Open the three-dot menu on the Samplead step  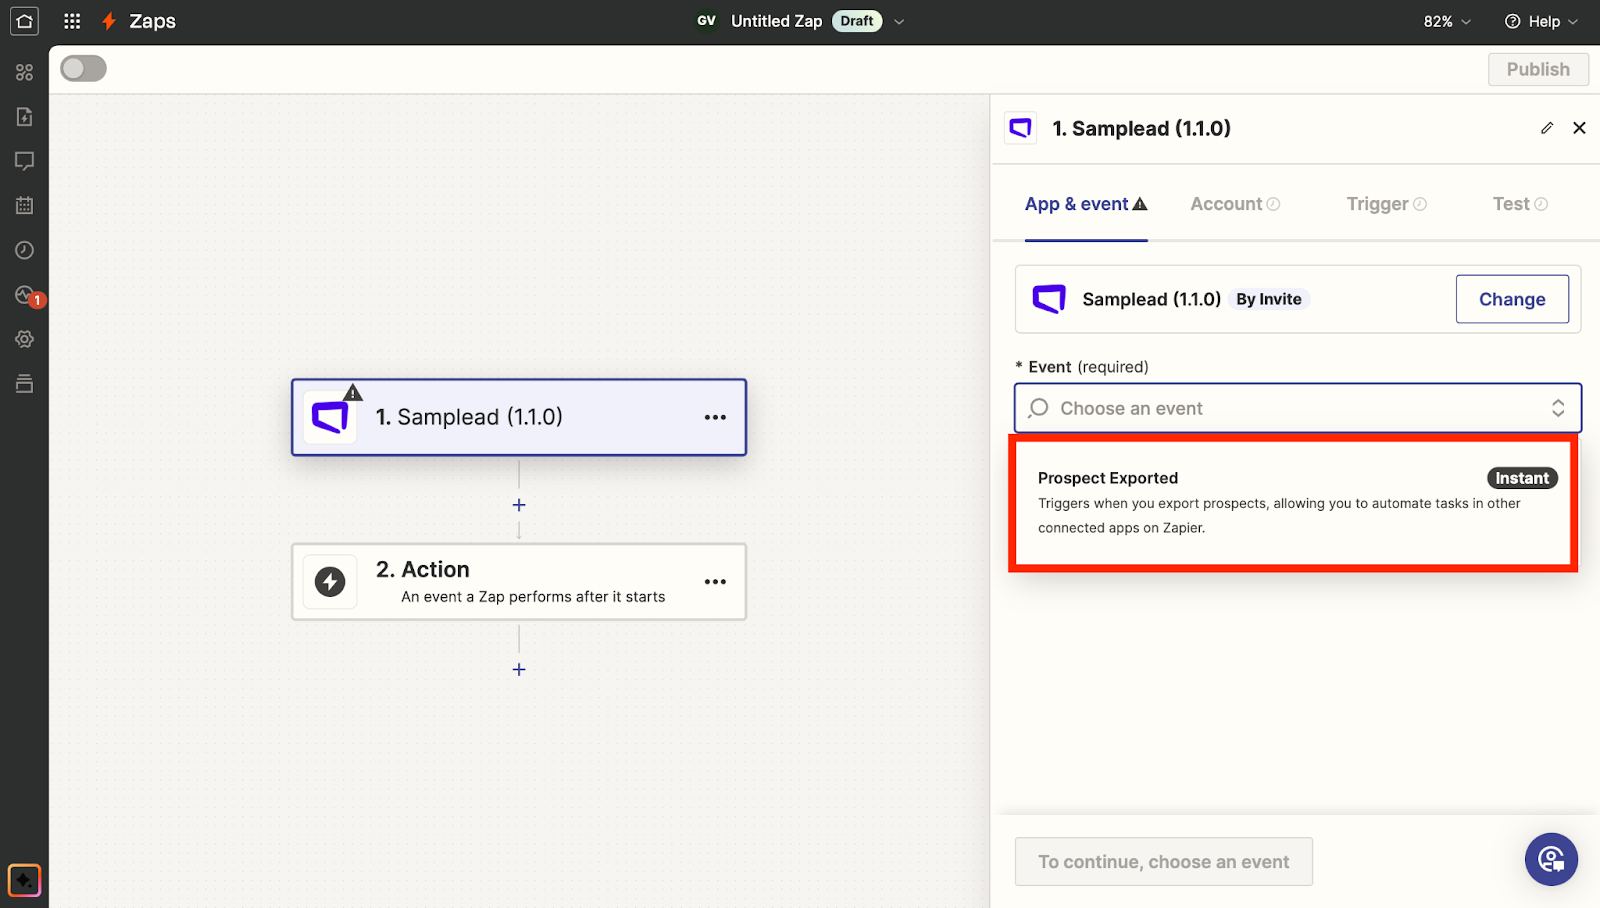pyautogui.click(x=715, y=417)
